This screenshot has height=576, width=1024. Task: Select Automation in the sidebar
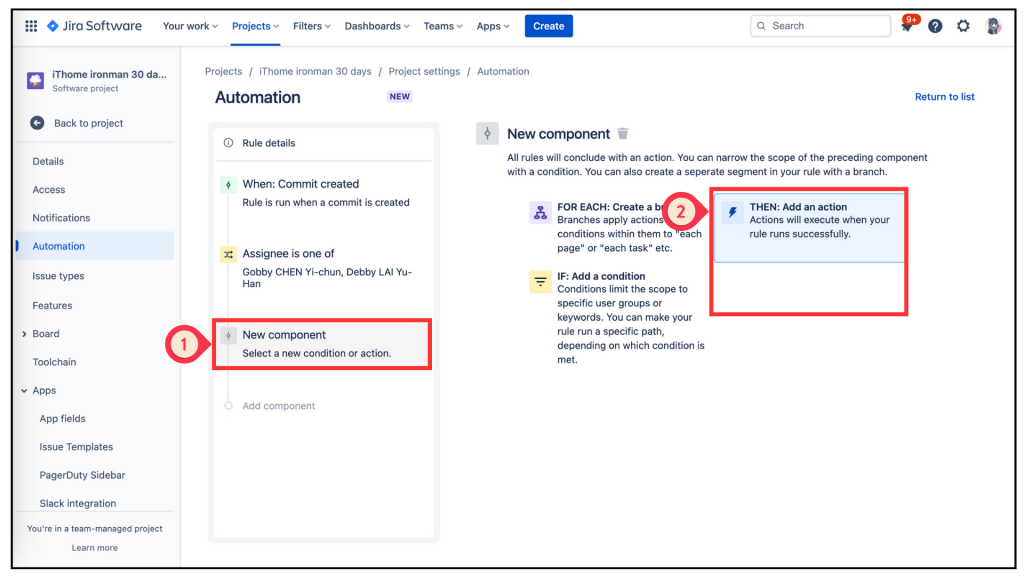95,246
